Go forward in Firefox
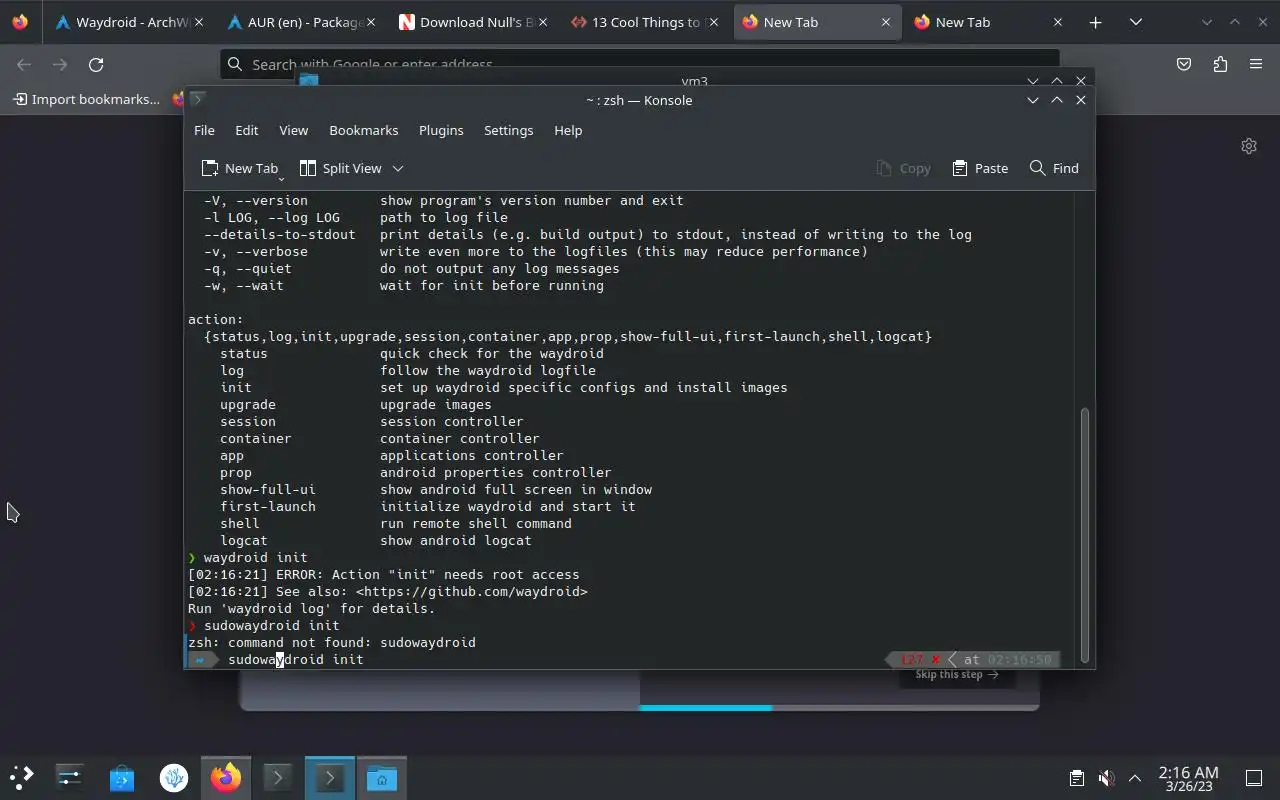The height and width of the screenshot is (800, 1280). (60, 64)
